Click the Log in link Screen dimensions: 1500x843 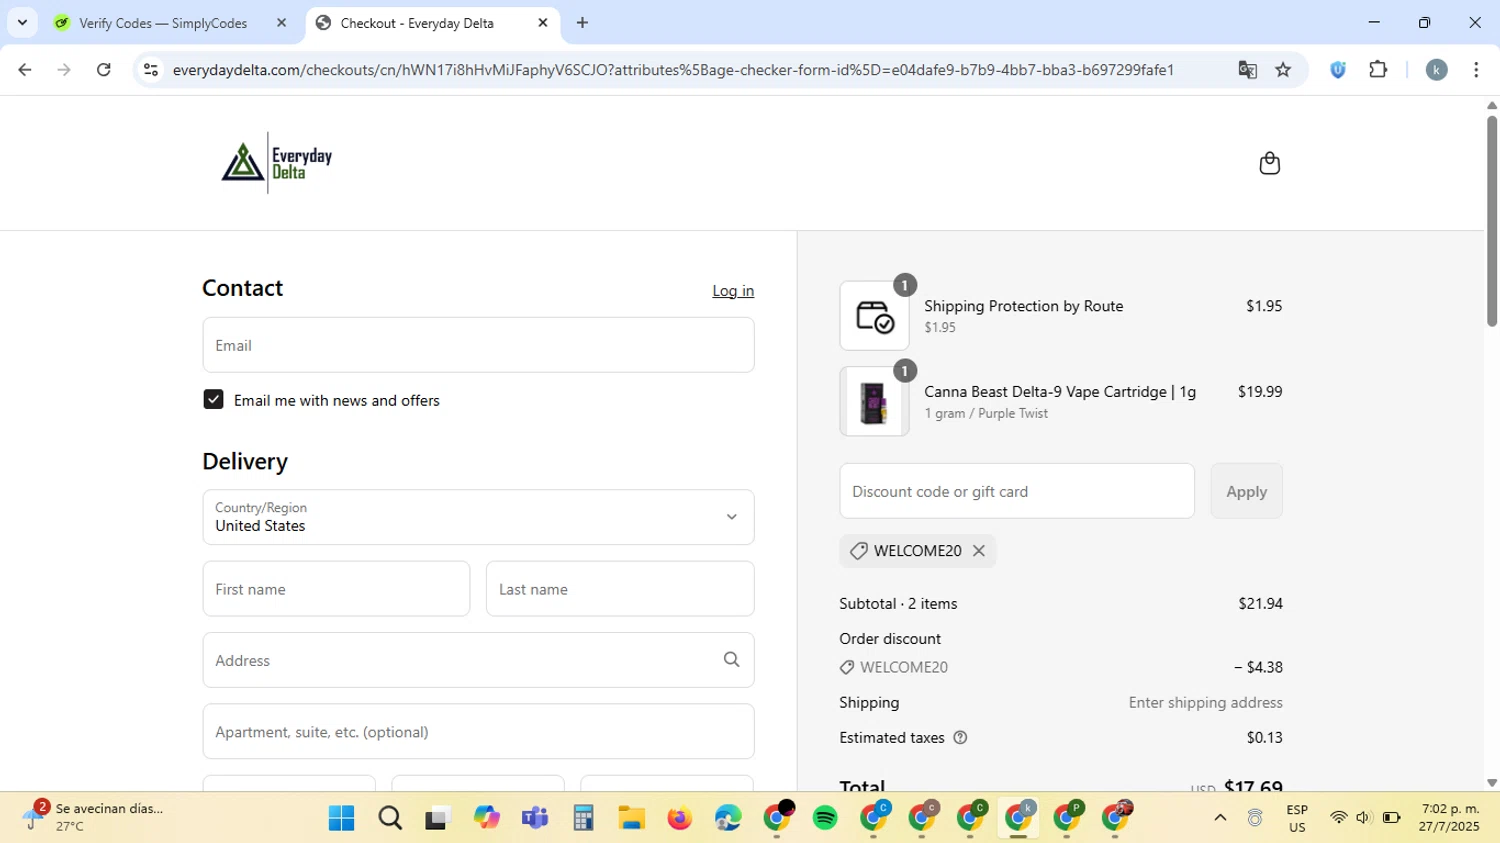pos(733,291)
